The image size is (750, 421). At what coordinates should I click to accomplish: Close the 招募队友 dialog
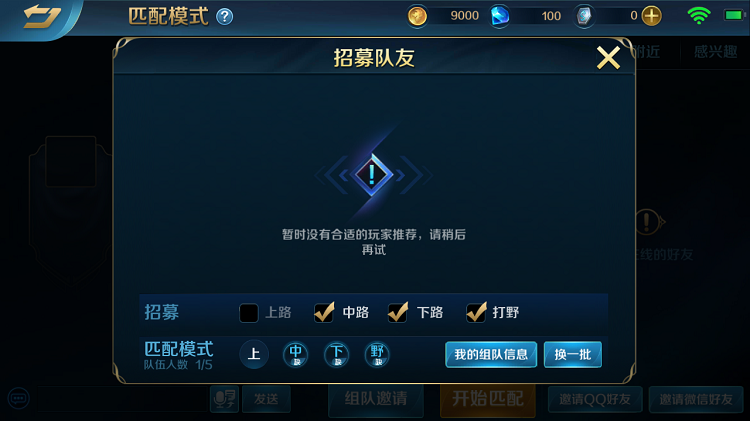[608, 58]
